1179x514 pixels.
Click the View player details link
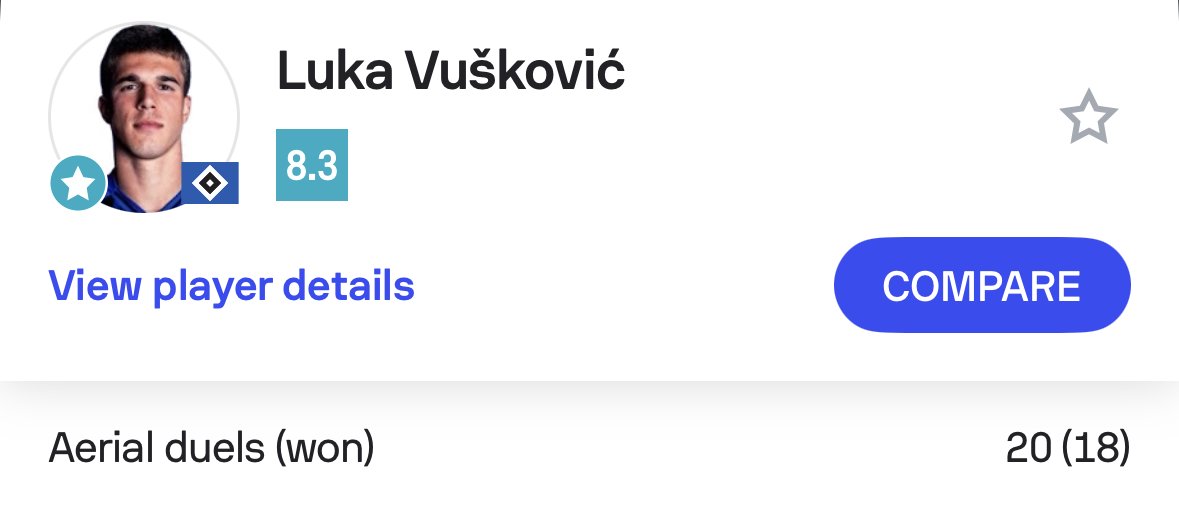[x=231, y=287]
